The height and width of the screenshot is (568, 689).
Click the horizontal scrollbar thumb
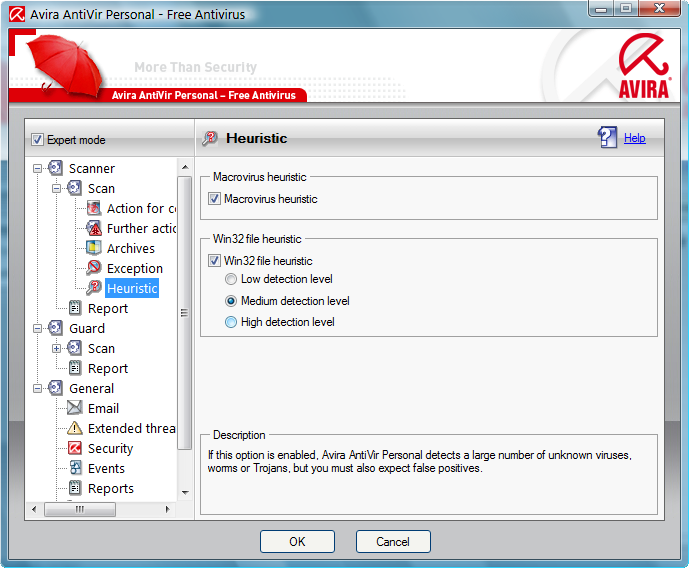point(80,509)
